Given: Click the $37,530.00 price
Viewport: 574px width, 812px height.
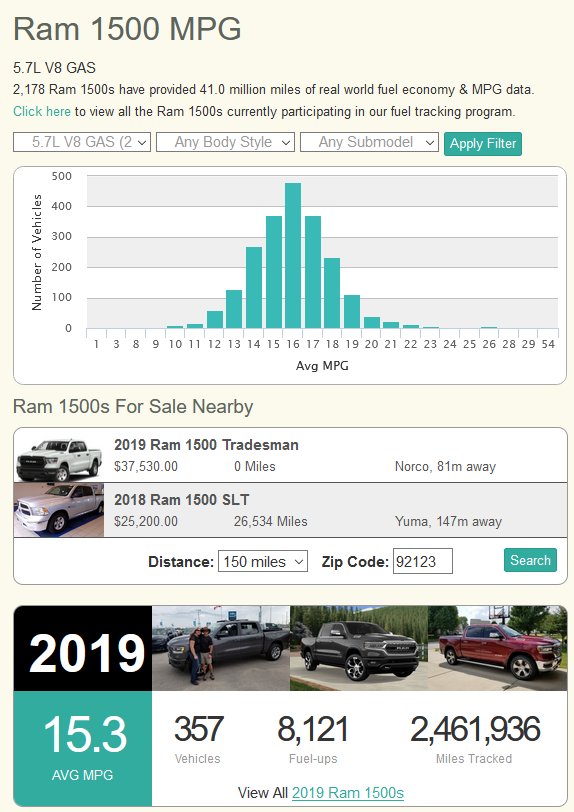Looking at the screenshot, I should click(x=146, y=466).
